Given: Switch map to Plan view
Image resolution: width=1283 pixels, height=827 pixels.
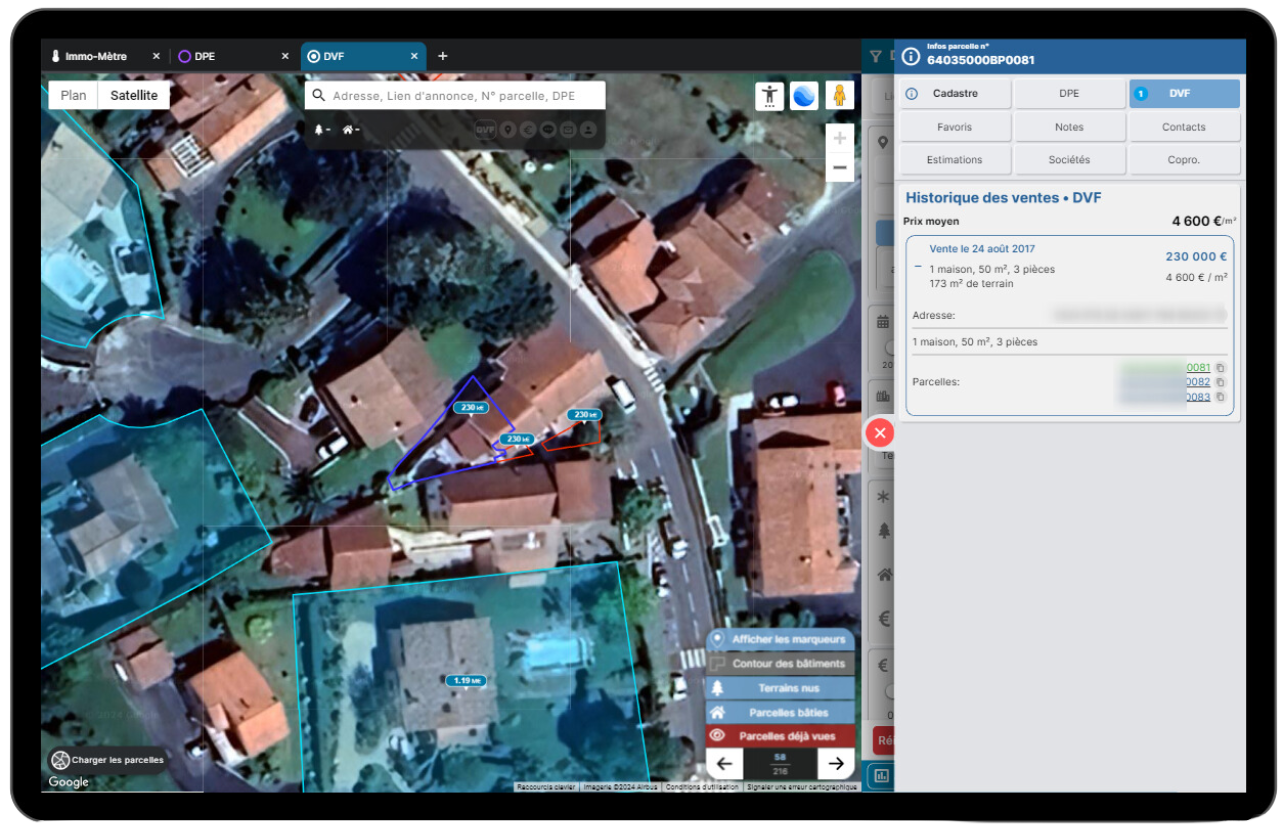Looking at the screenshot, I should (x=73, y=95).
